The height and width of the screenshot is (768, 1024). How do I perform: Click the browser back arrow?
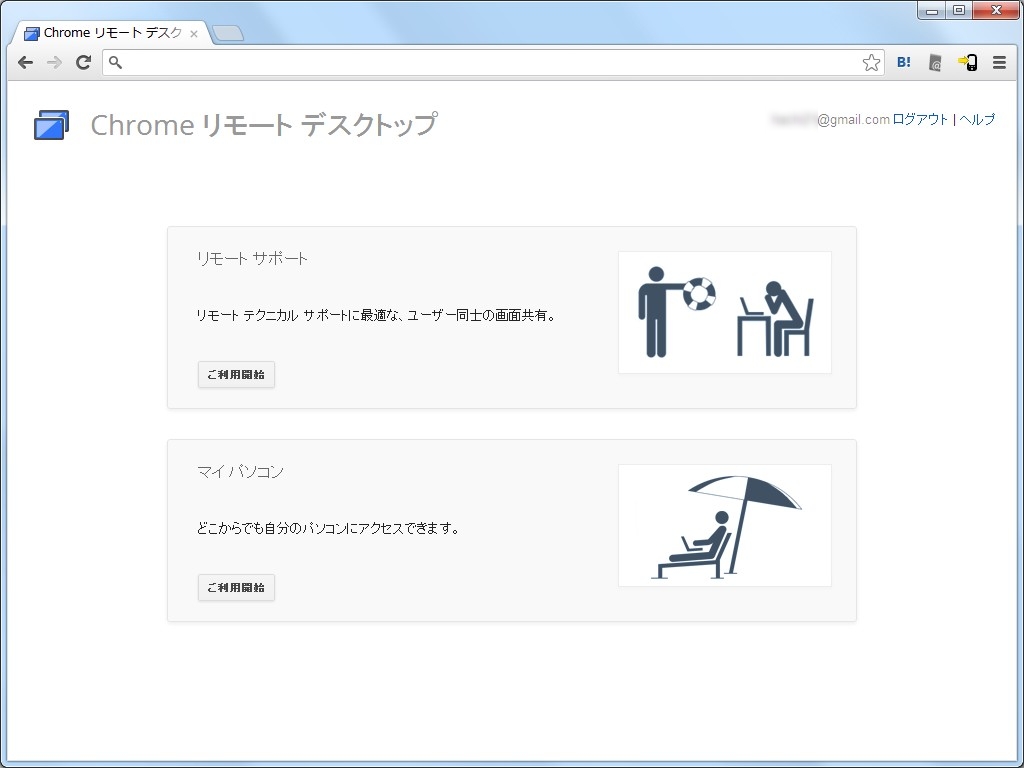click(x=26, y=62)
